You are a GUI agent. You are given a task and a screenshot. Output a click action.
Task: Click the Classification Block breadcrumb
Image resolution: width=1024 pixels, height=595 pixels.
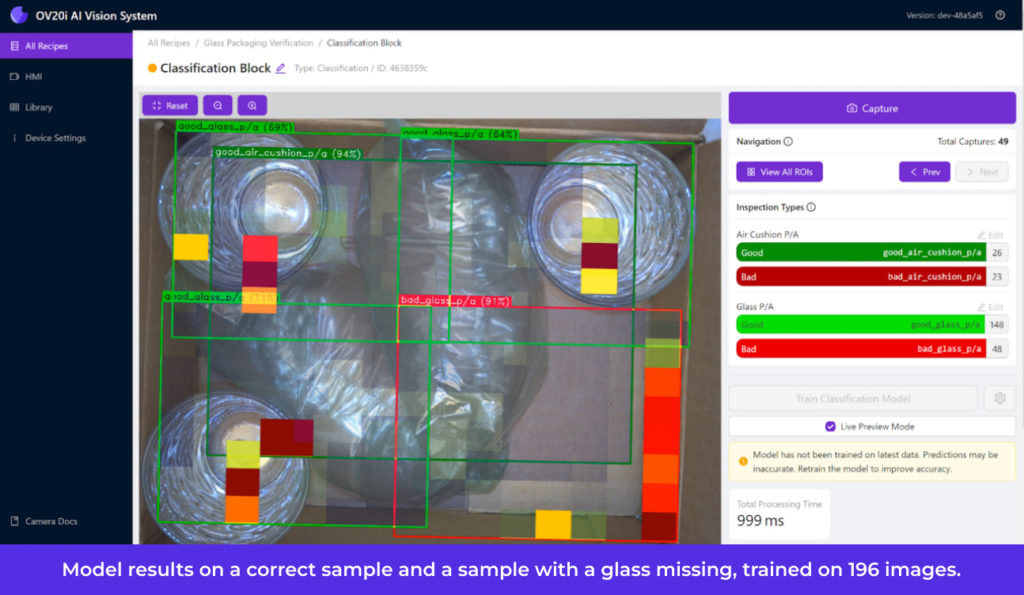364,42
